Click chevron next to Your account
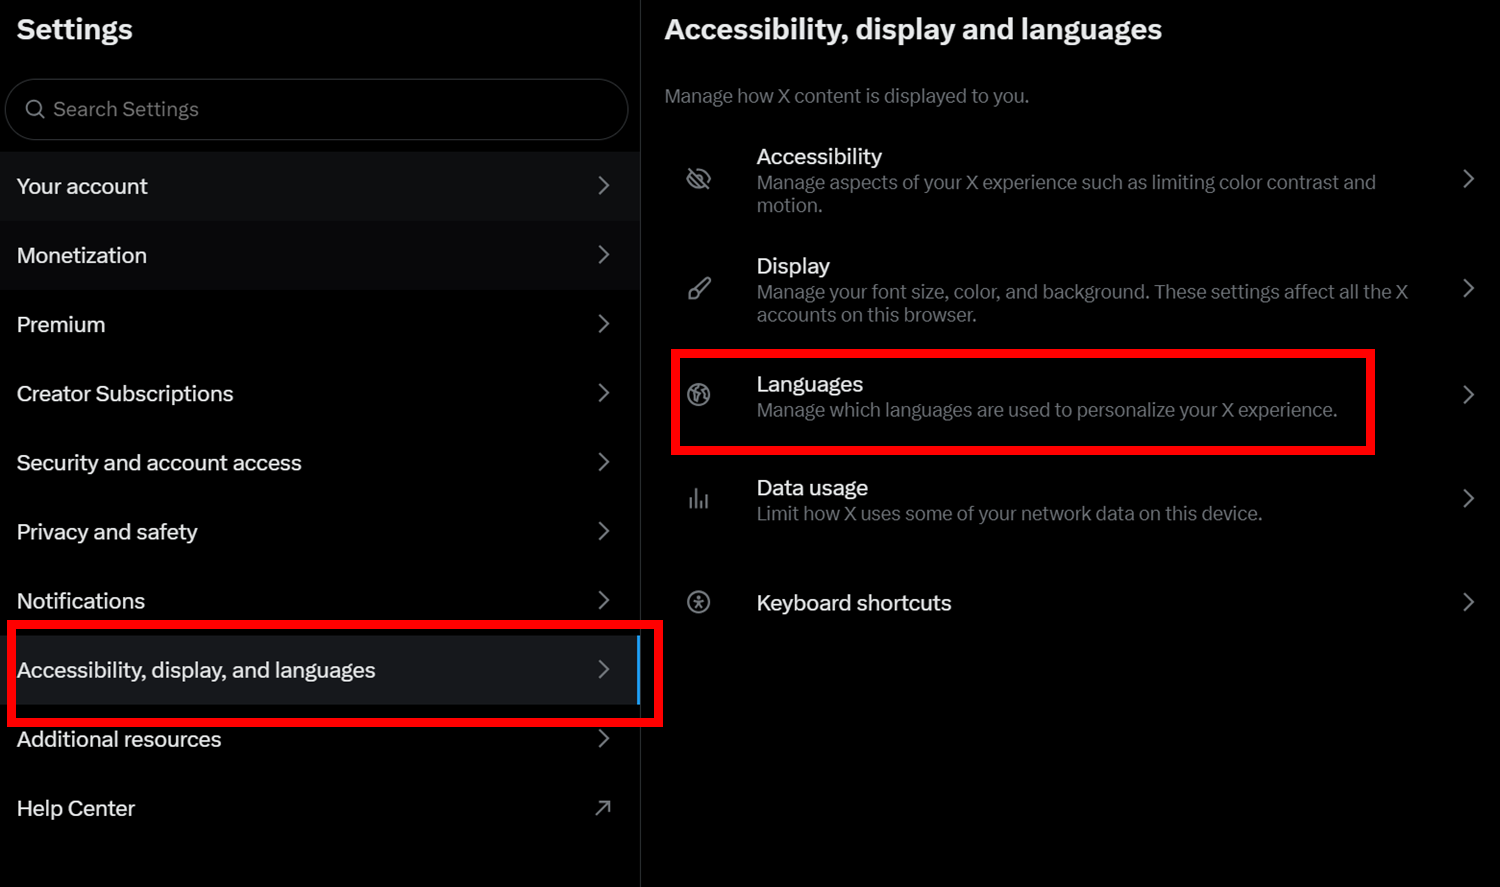Image resolution: width=1500 pixels, height=887 pixels. (x=603, y=186)
